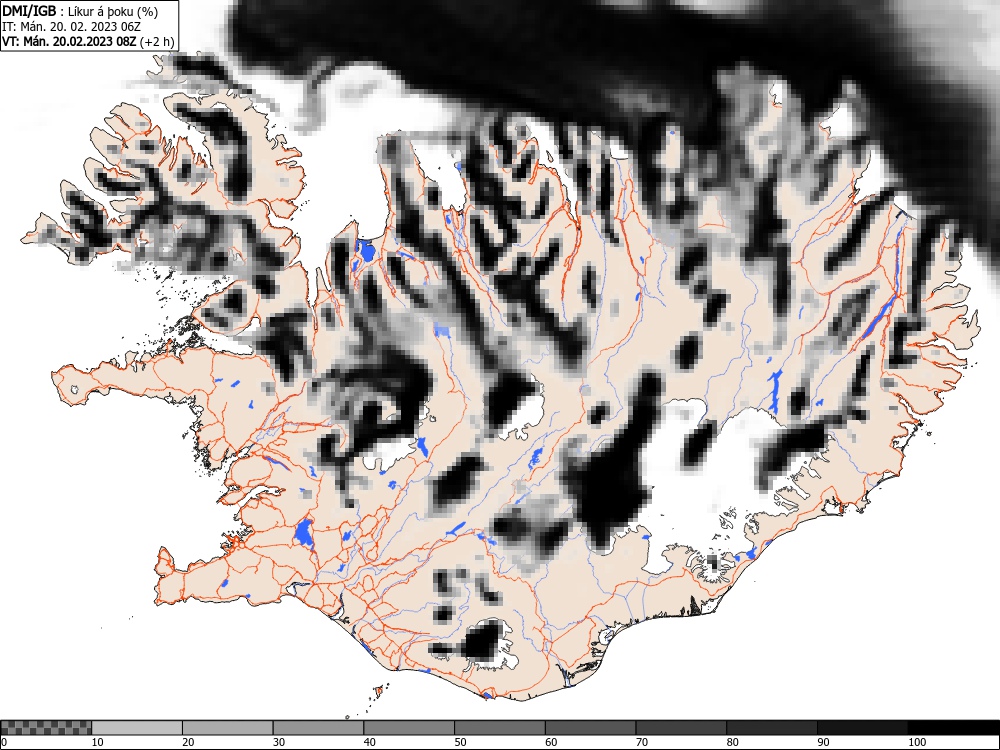Viewport: 1000px width, 750px height.
Task: Select the valid time "VT: Mán. 20.02.2023 08Z"
Action: tap(69, 42)
